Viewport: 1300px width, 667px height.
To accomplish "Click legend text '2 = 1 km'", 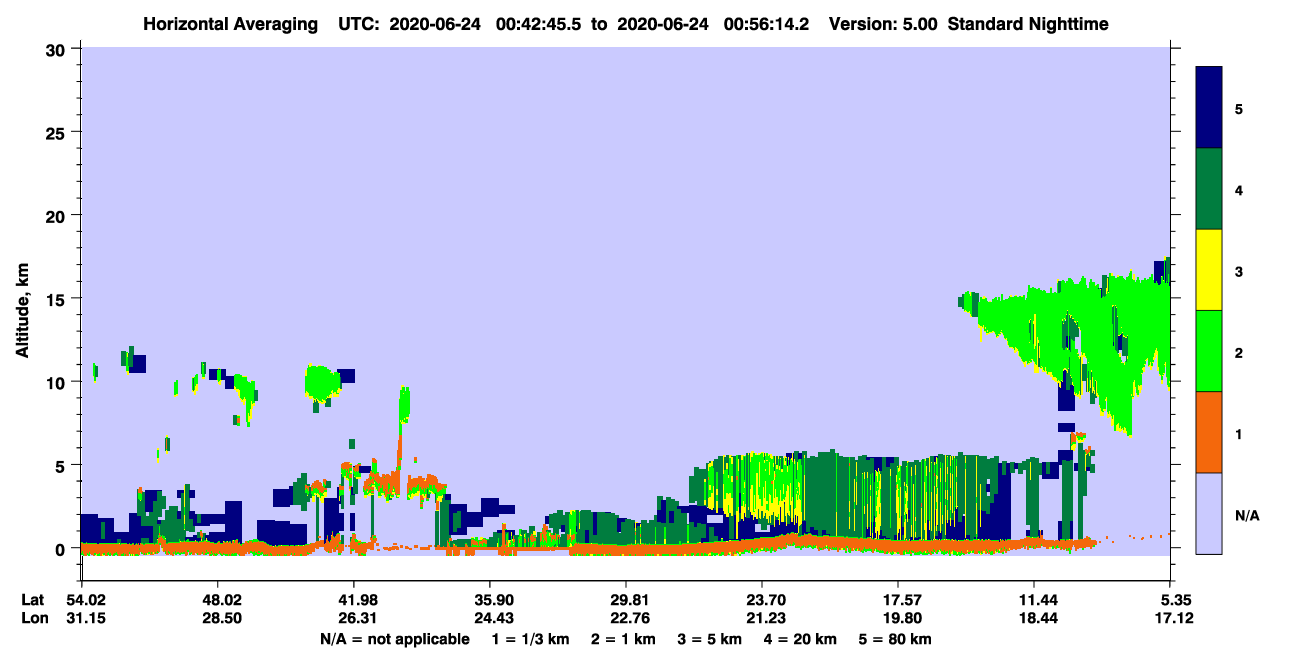I will [626, 639].
